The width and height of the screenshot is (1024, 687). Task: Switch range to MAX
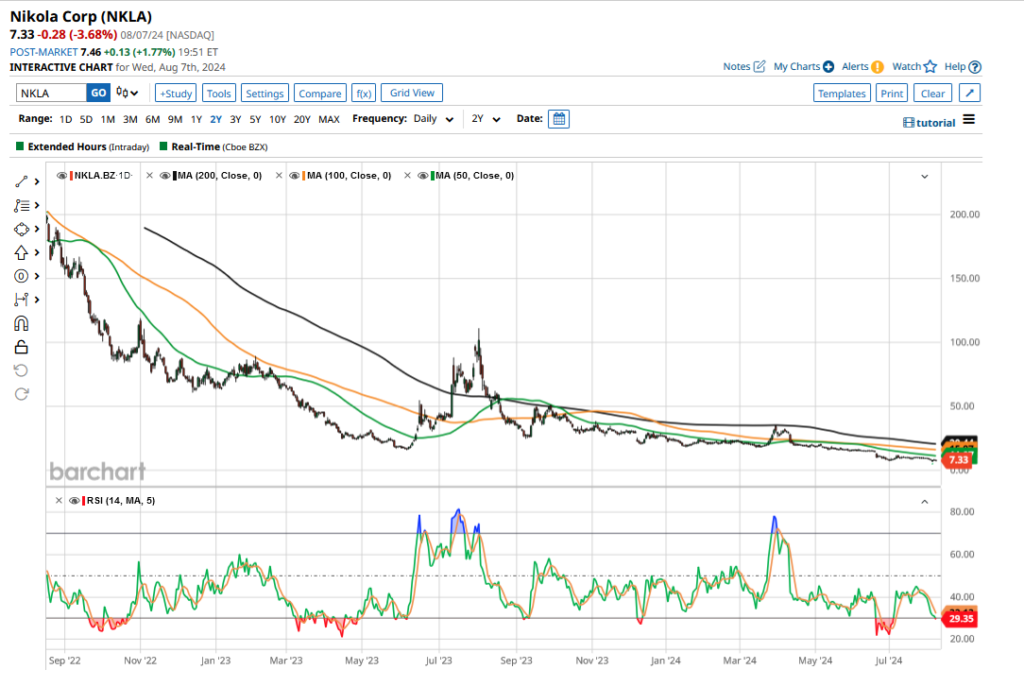click(x=328, y=119)
